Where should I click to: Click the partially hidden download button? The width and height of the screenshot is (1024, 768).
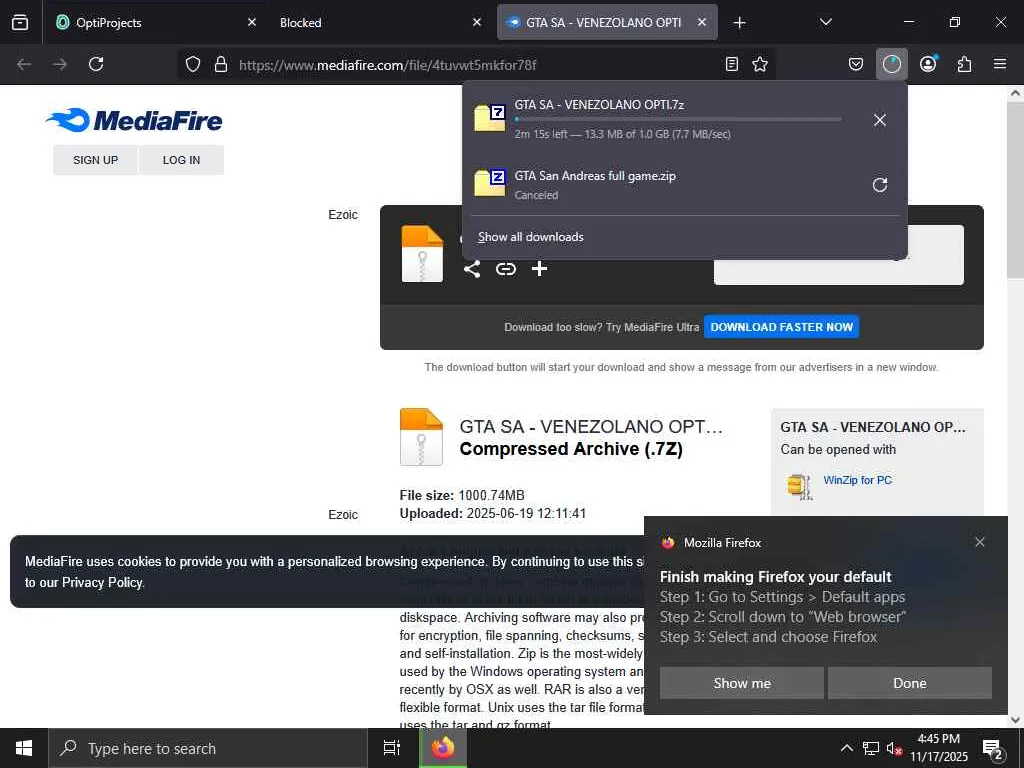839,272
